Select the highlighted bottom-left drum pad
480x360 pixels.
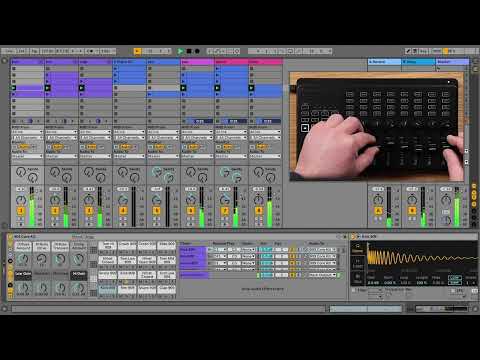click(x=107, y=290)
